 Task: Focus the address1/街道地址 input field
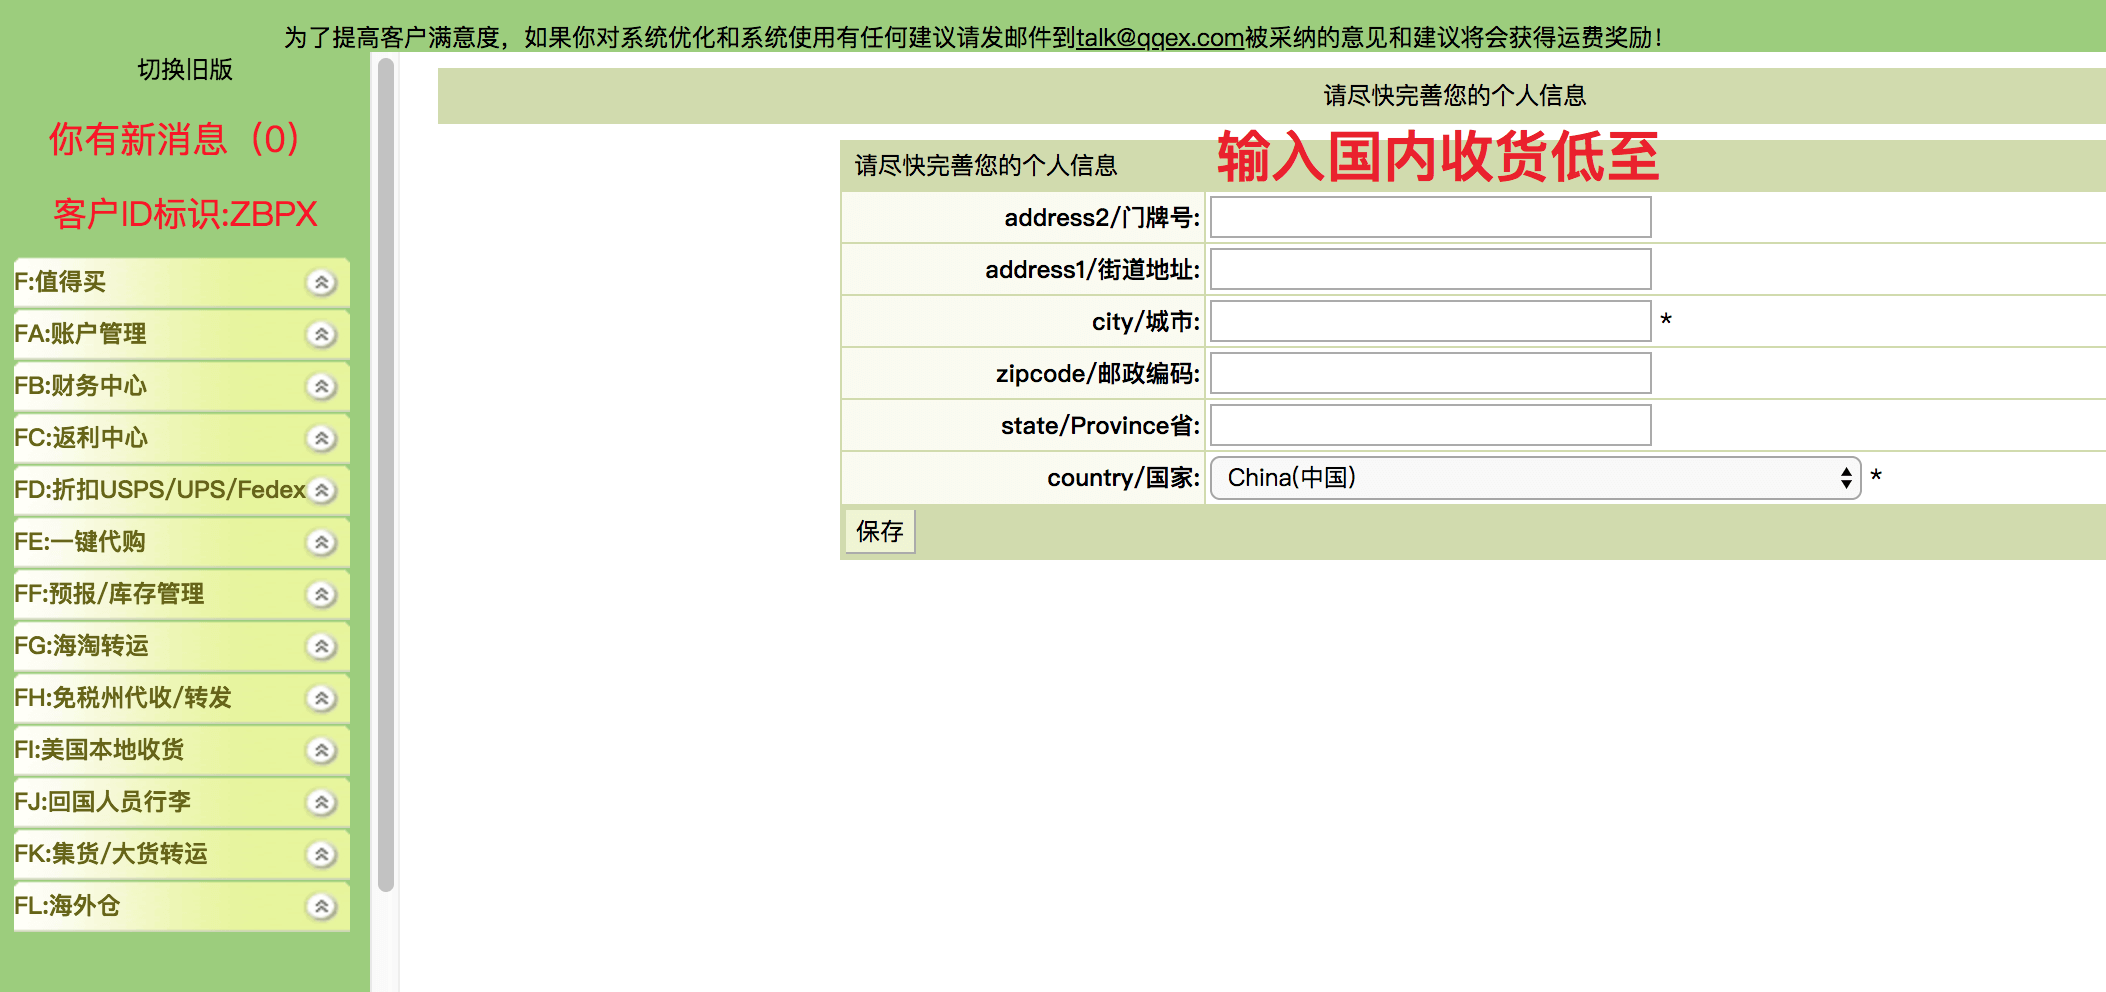1430,269
